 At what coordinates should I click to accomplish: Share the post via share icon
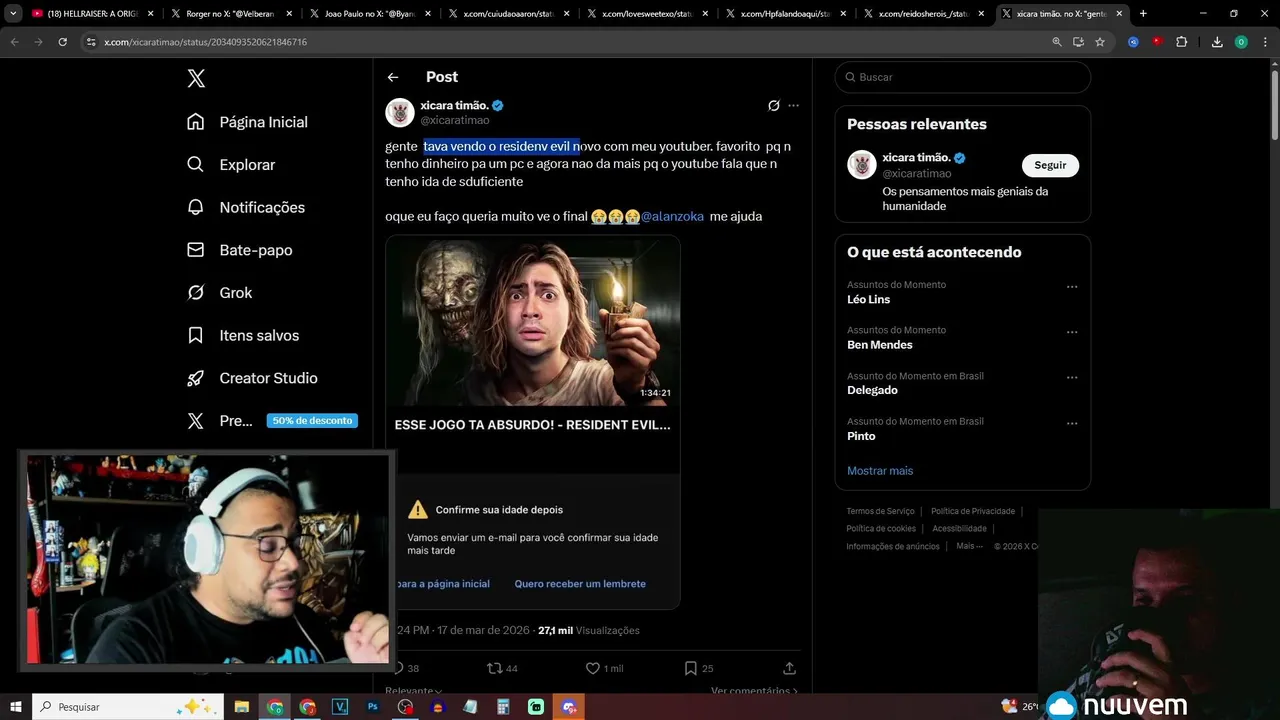tap(789, 668)
